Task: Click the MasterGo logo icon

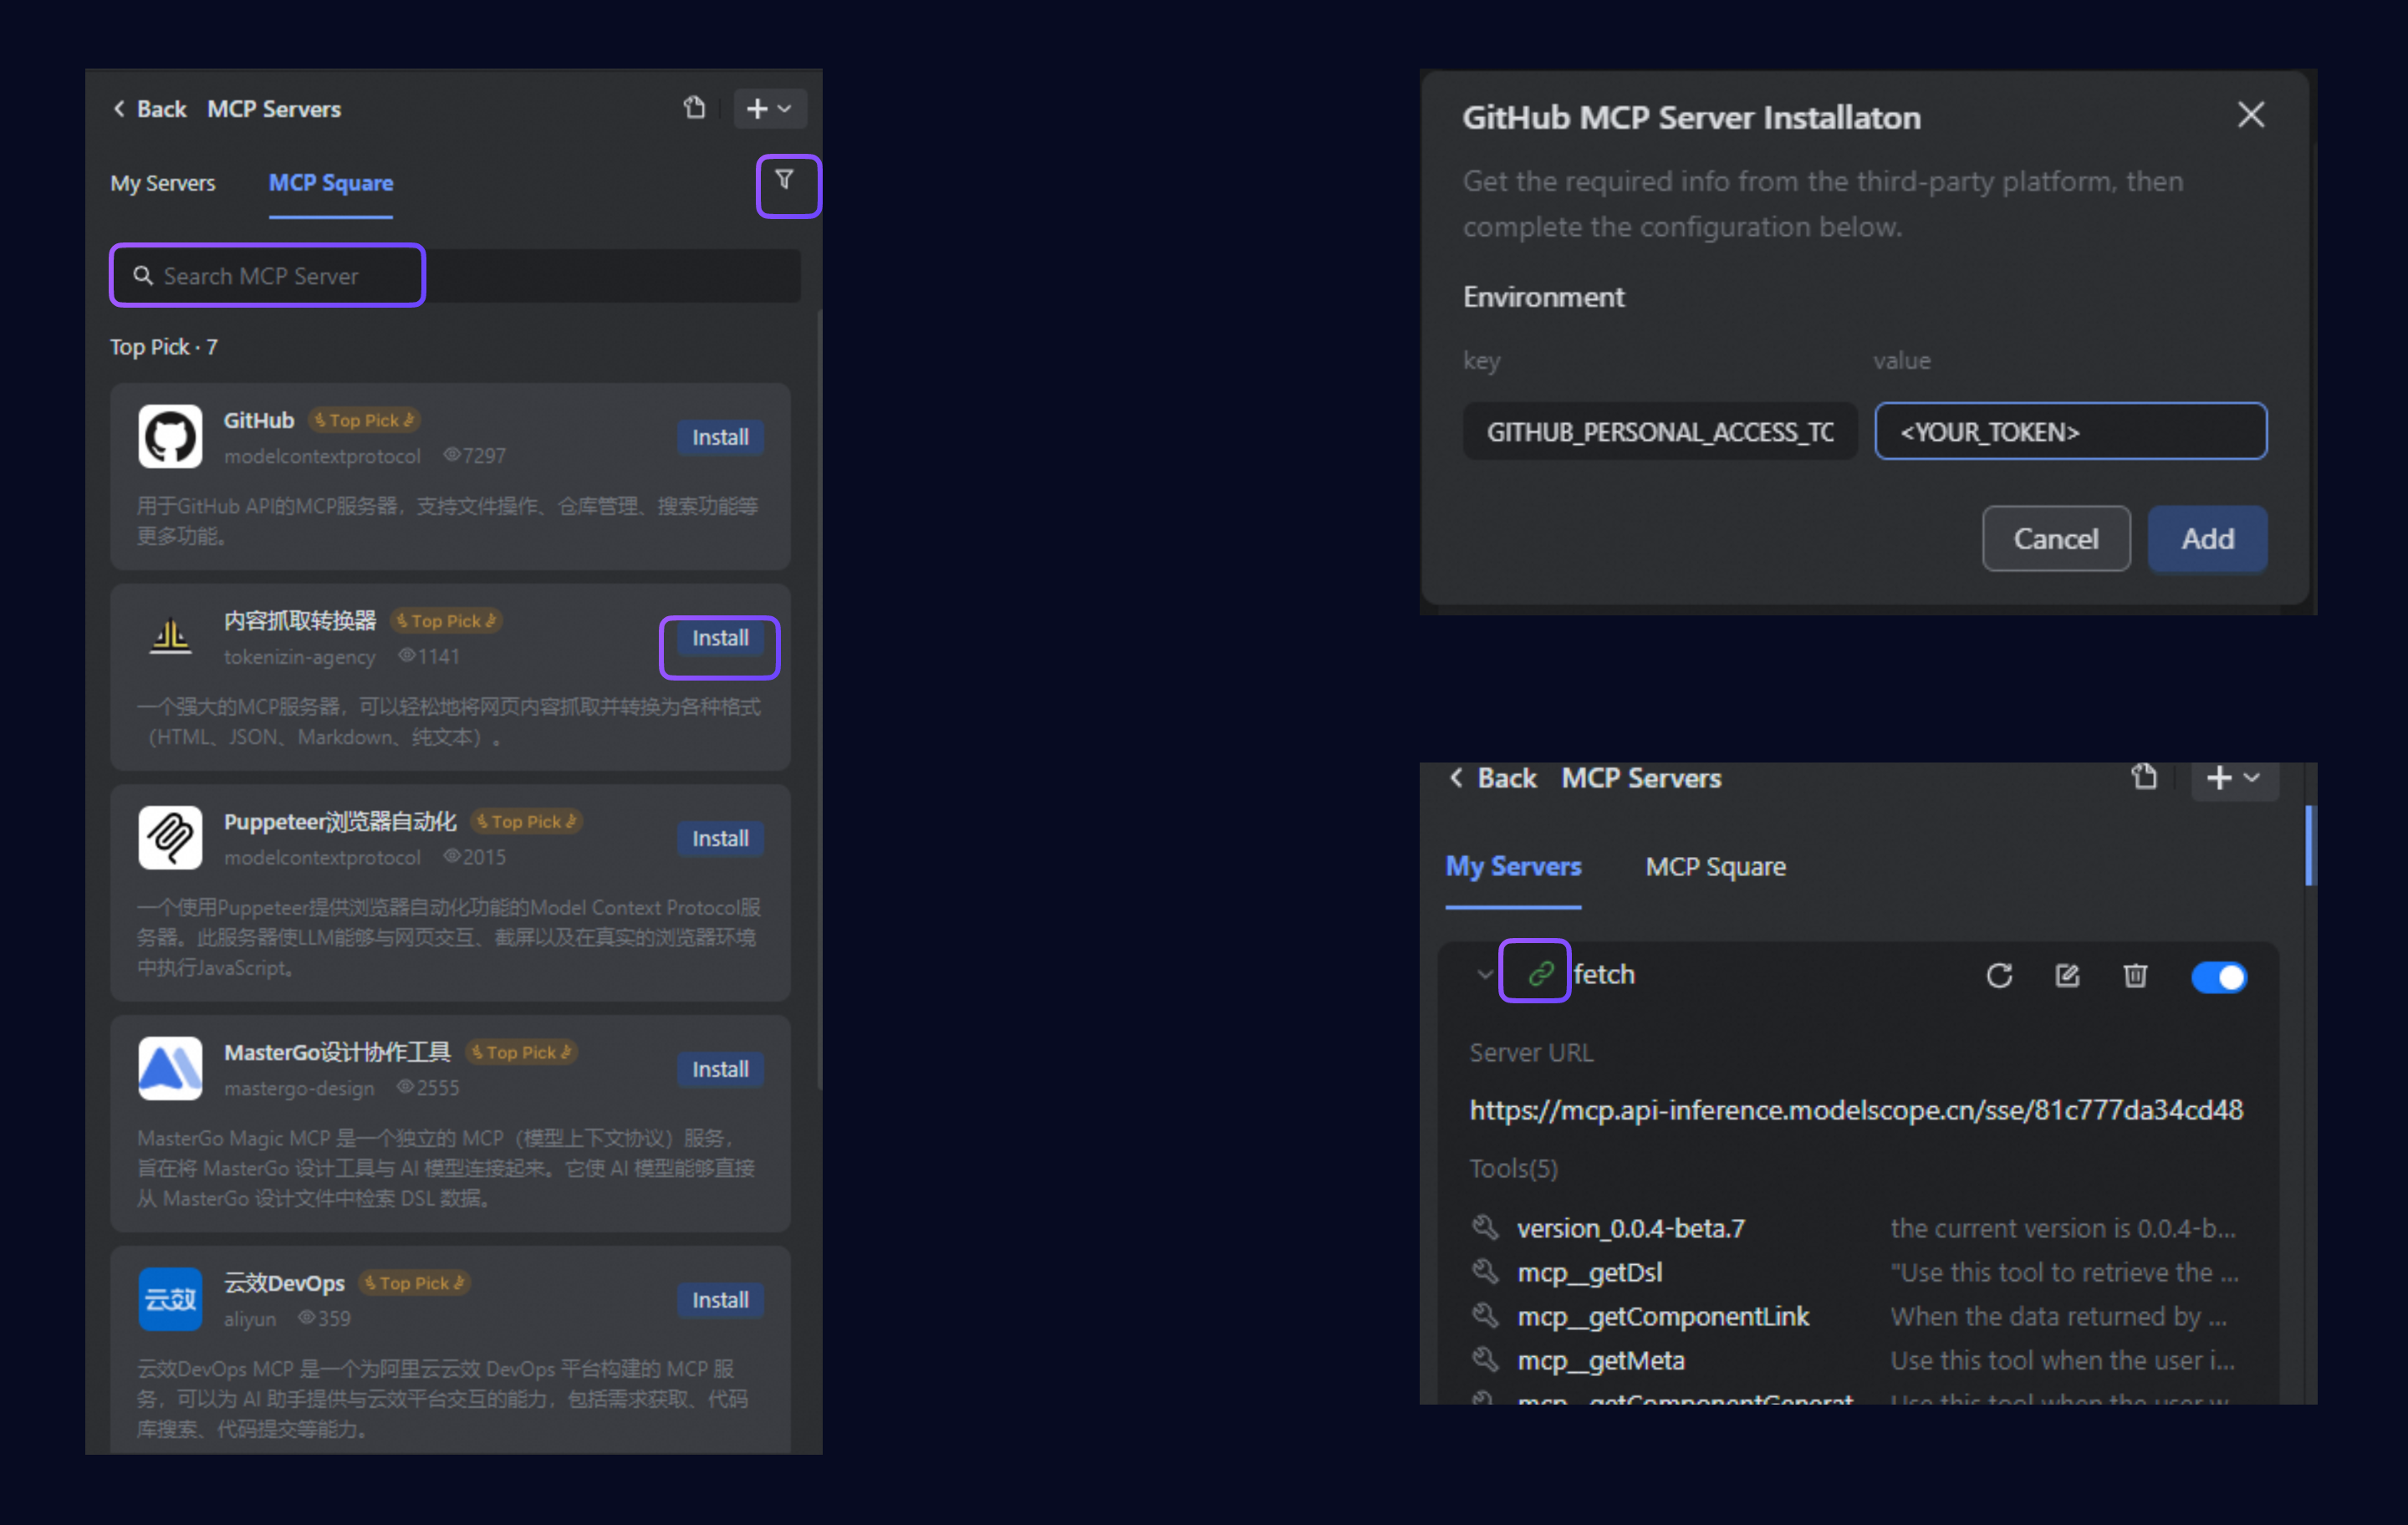Action: coord(170,1069)
